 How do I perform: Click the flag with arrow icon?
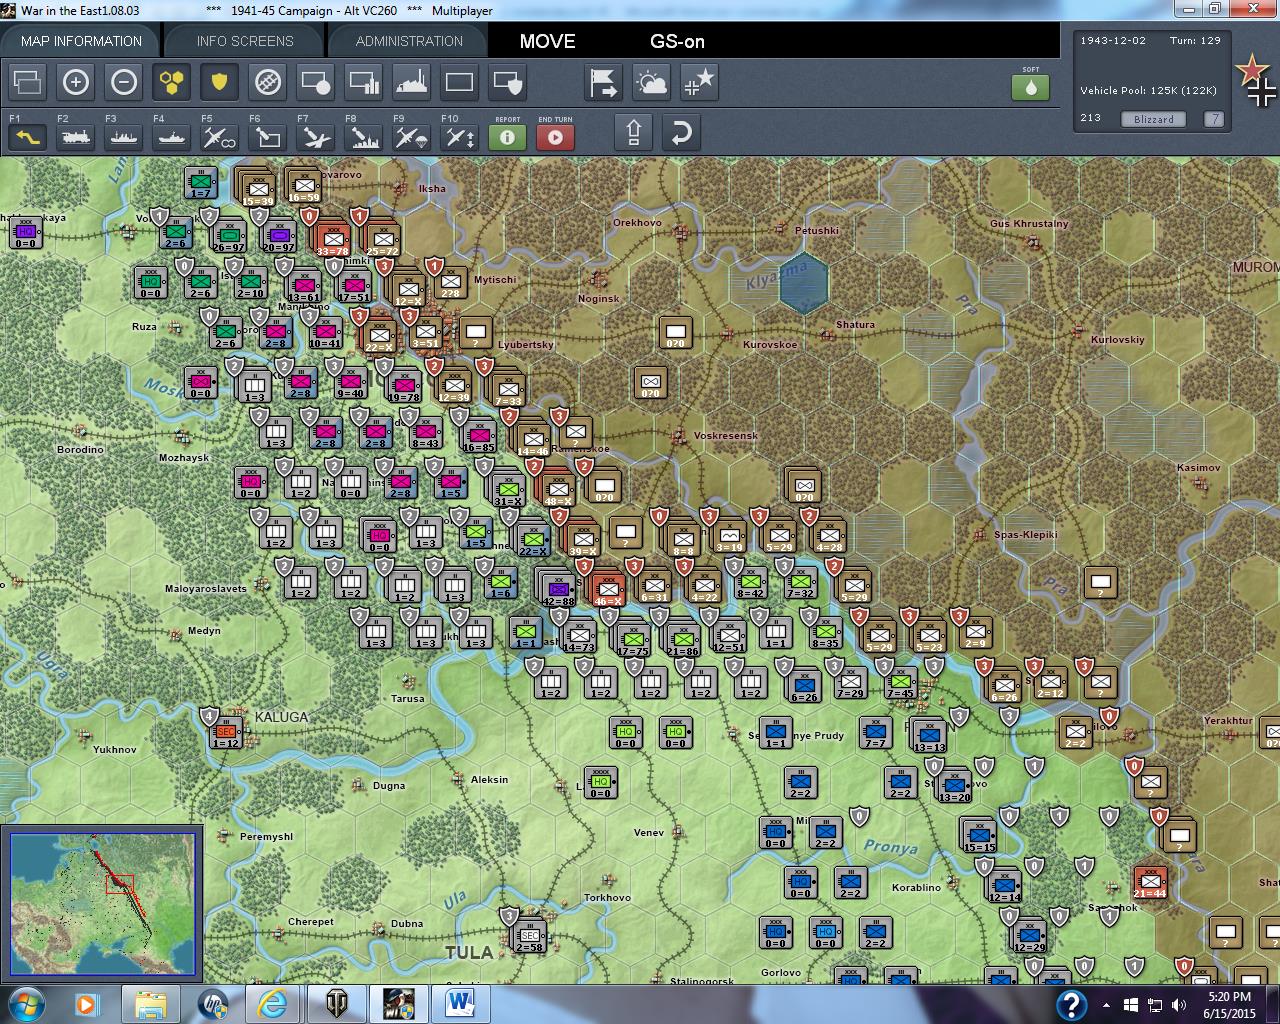pos(603,82)
